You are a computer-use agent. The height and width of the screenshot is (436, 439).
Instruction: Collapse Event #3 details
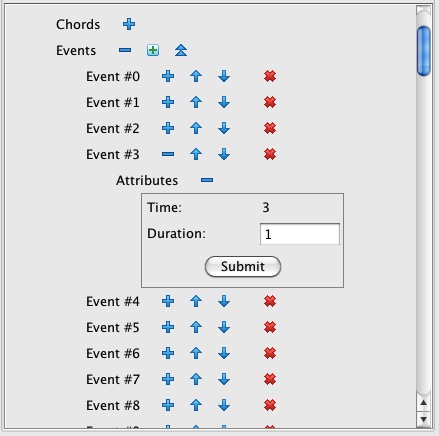(168, 154)
